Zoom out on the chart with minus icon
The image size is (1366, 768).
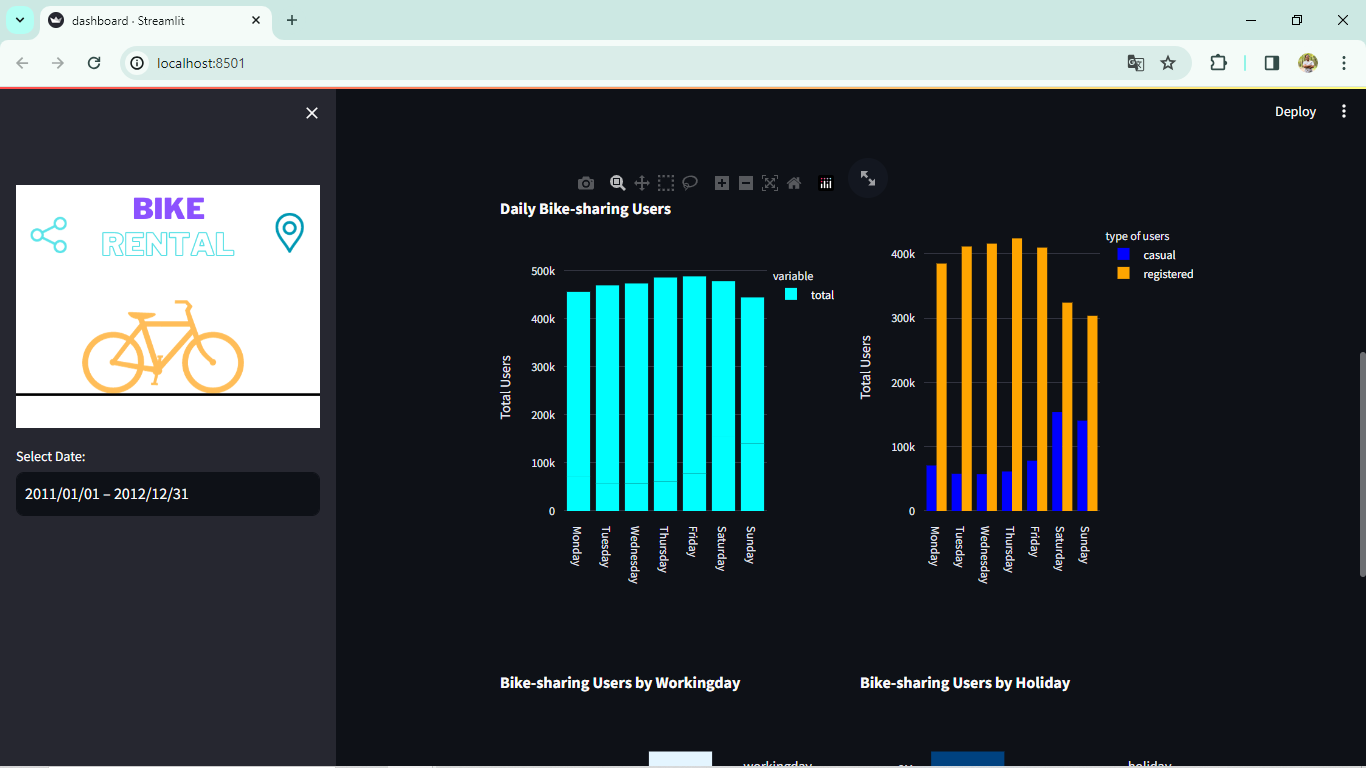[746, 183]
